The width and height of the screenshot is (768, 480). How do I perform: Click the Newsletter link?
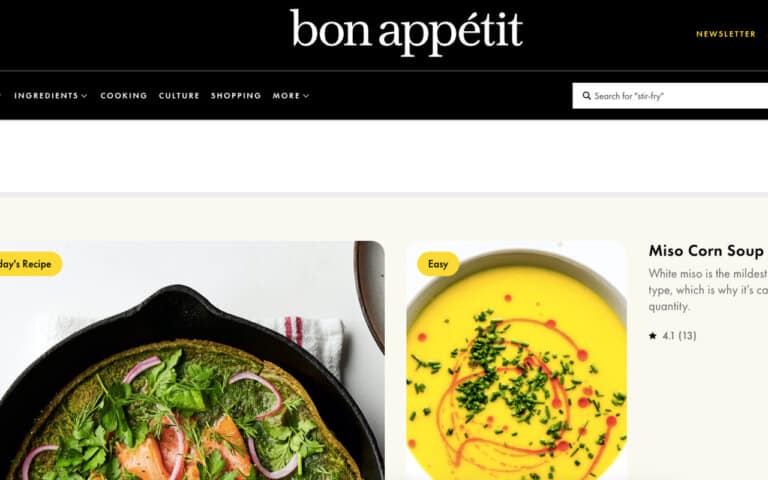(726, 34)
